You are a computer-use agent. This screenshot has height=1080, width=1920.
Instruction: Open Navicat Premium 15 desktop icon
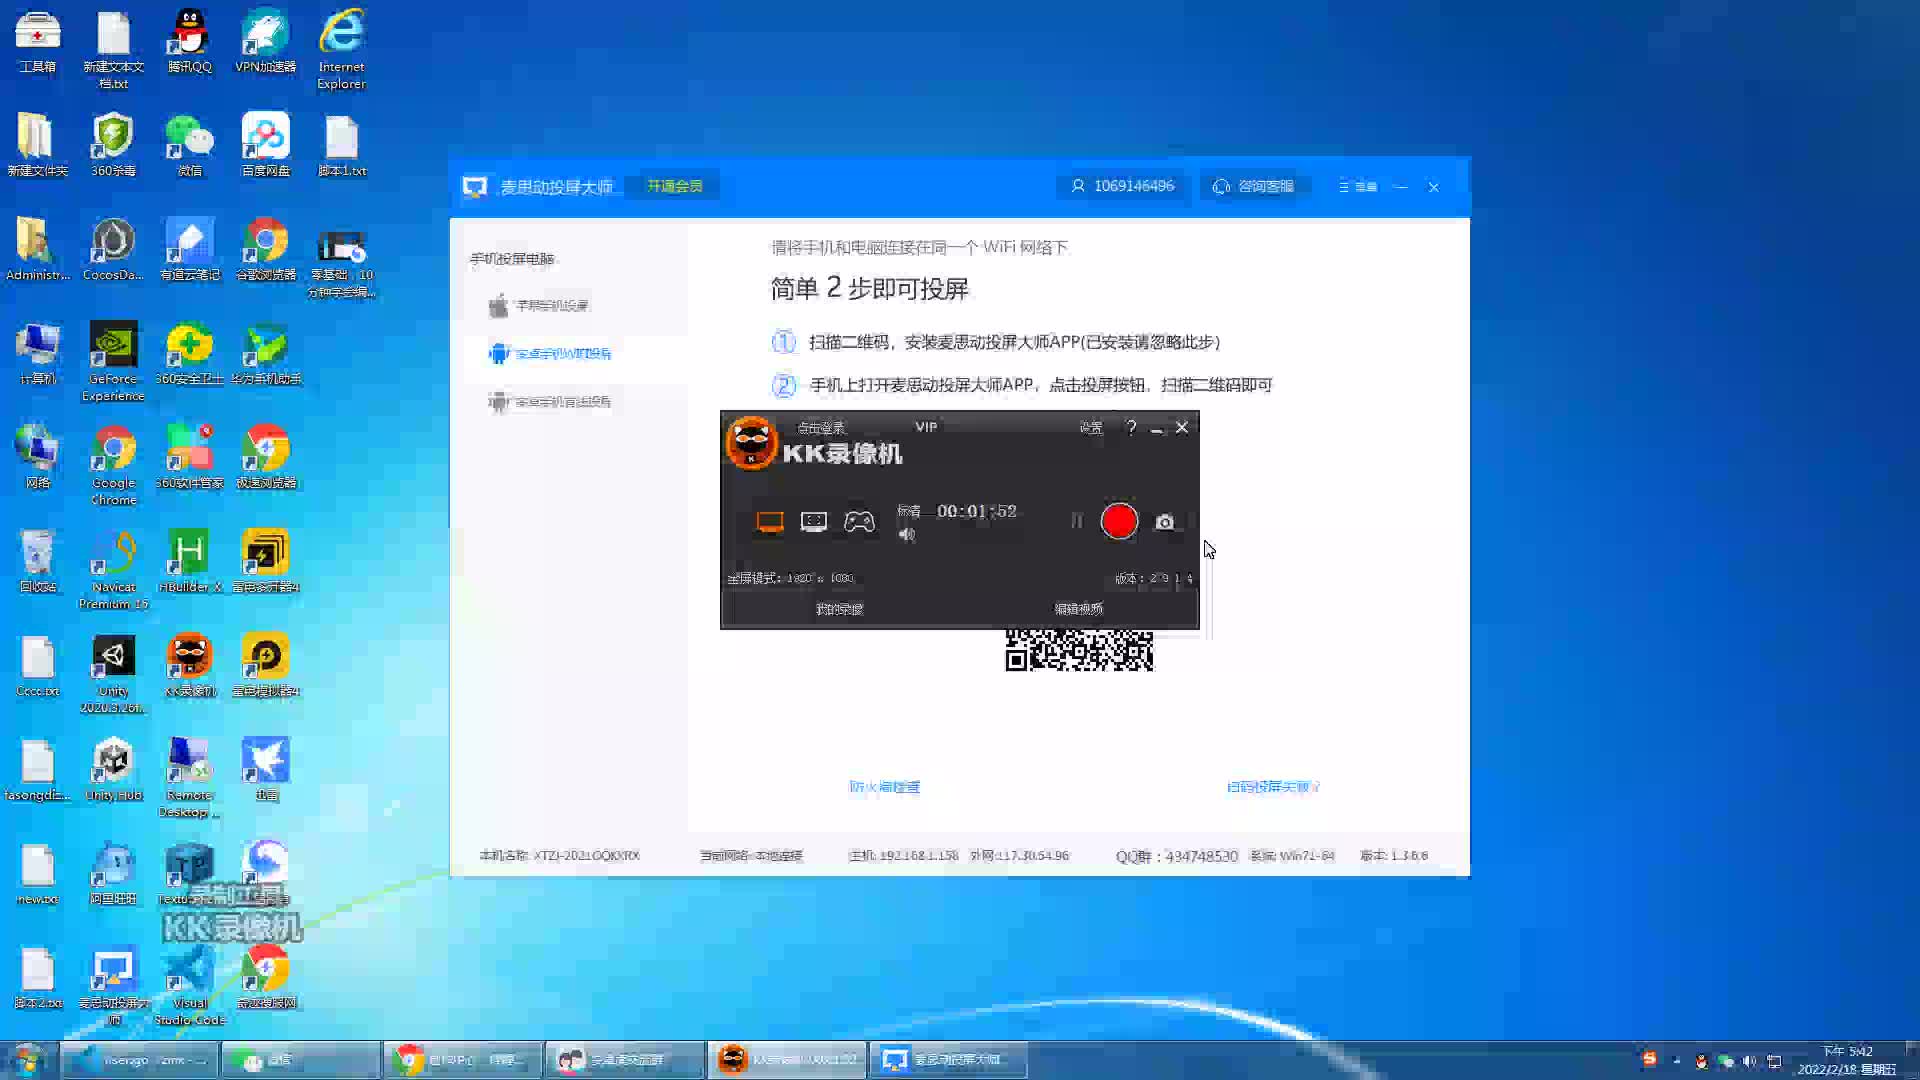[113, 570]
